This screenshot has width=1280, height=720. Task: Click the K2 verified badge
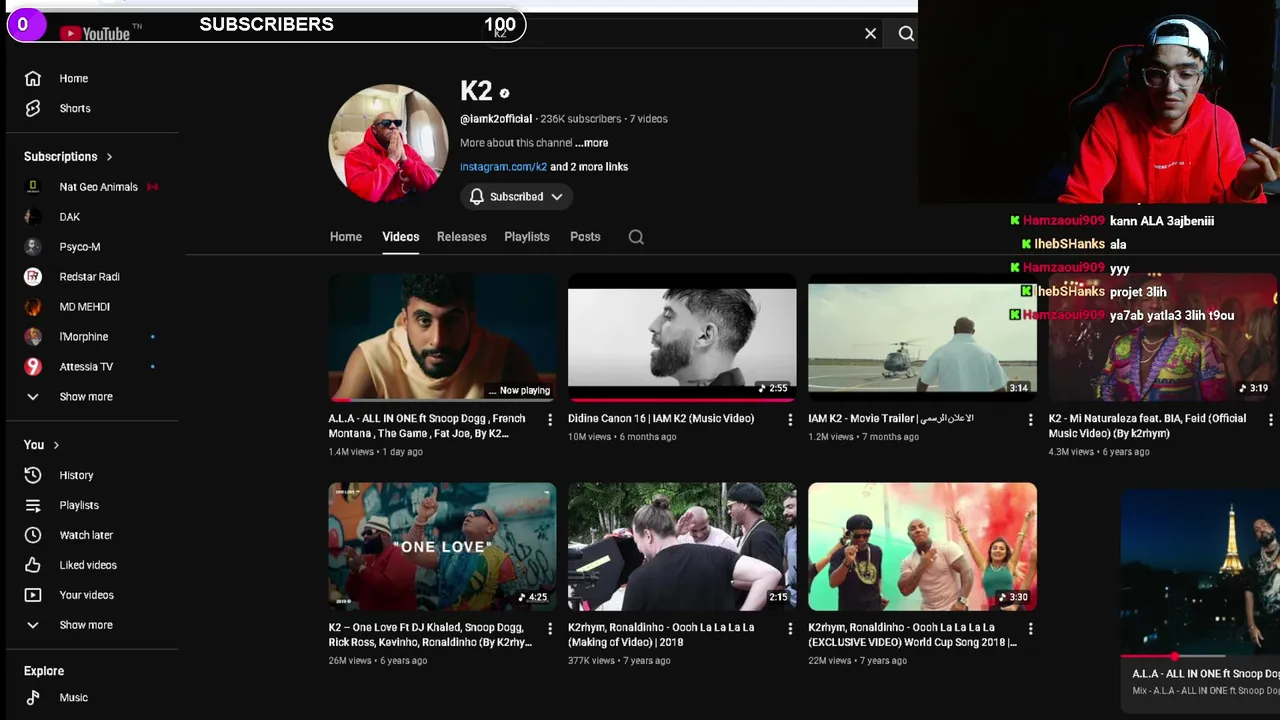click(x=504, y=93)
